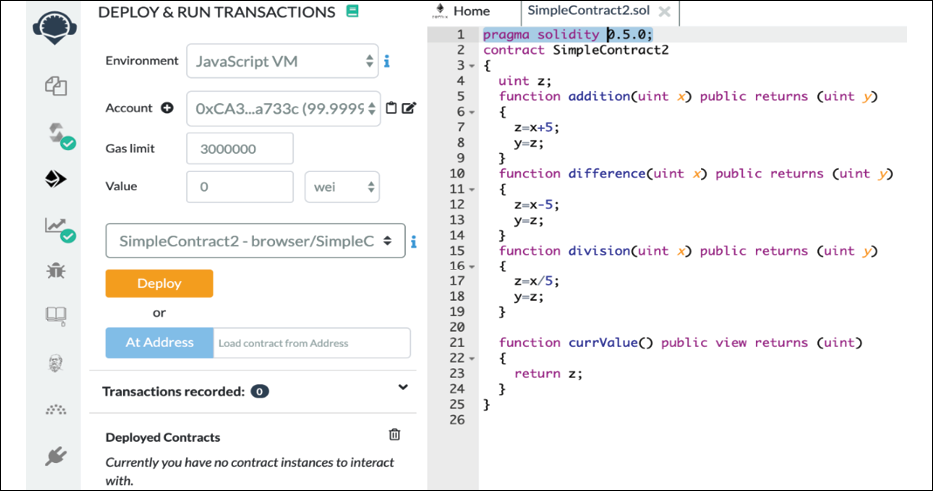The width and height of the screenshot is (933, 491).
Task: Click the Value amount input field
Action: pyautogui.click(x=240, y=187)
